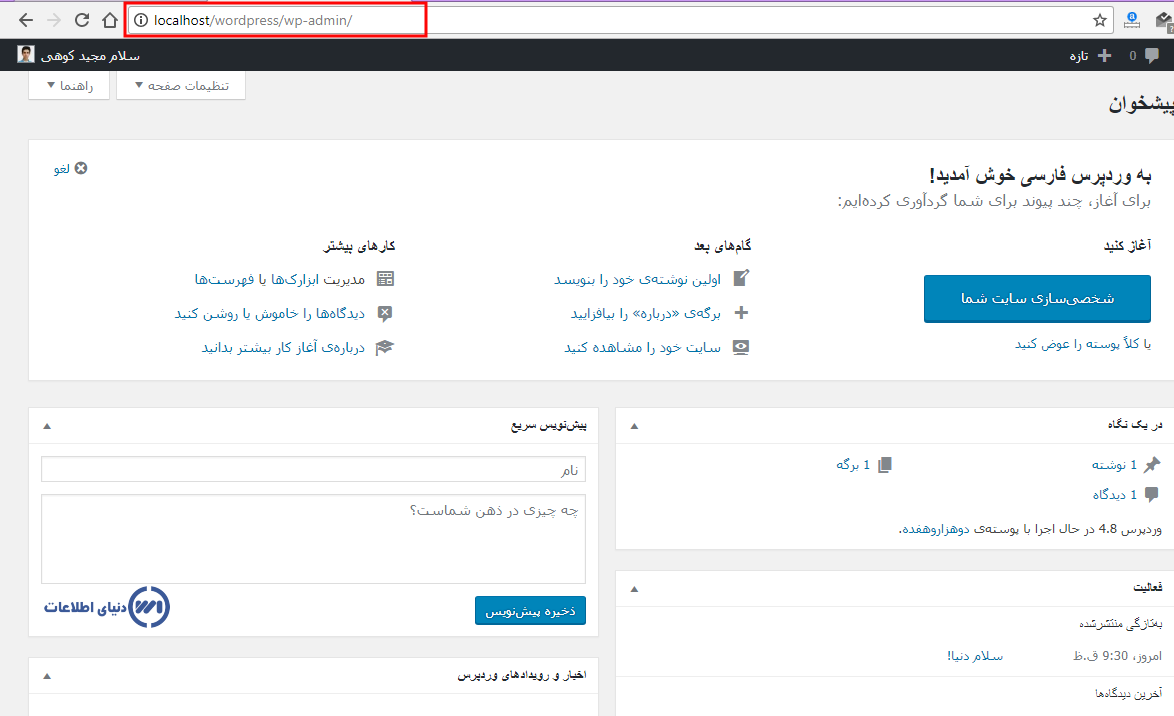This screenshot has width=1174, height=716.
Task: Click the plus 'تازه' new content icon
Action: pyautogui.click(x=1104, y=56)
